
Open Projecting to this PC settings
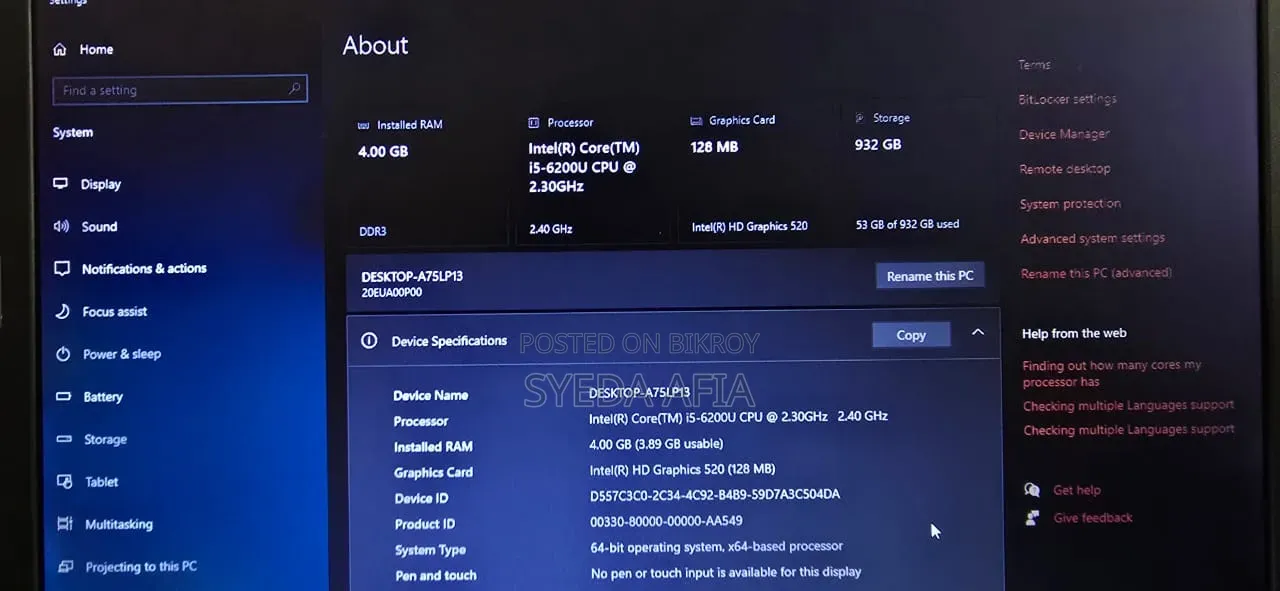point(141,567)
